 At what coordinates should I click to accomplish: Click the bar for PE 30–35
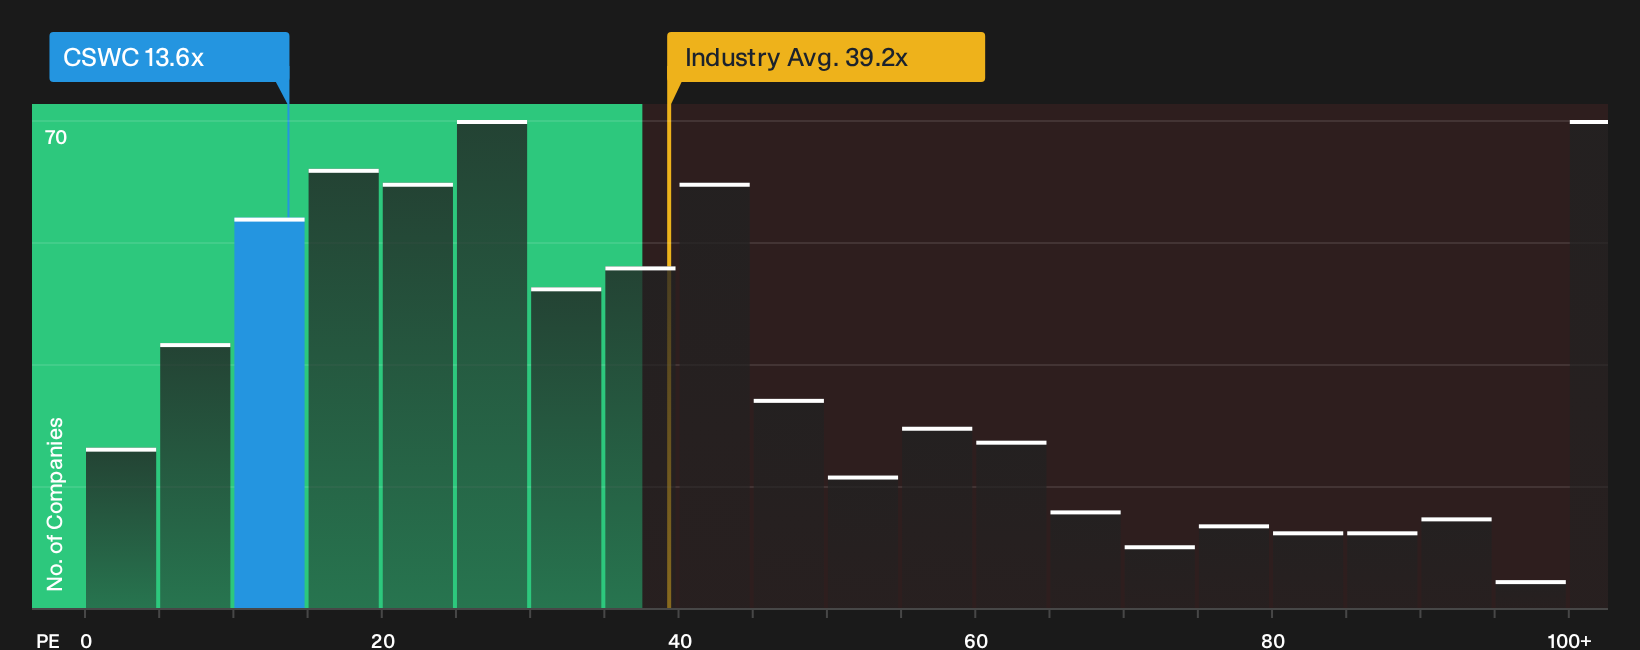pyautogui.click(x=566, y=448)
